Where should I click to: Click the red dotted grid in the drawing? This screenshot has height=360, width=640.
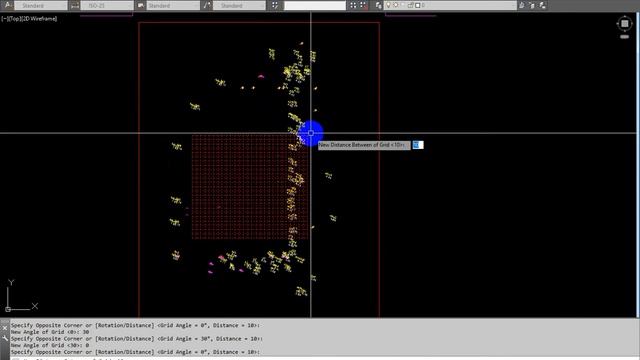click(250, 187)
